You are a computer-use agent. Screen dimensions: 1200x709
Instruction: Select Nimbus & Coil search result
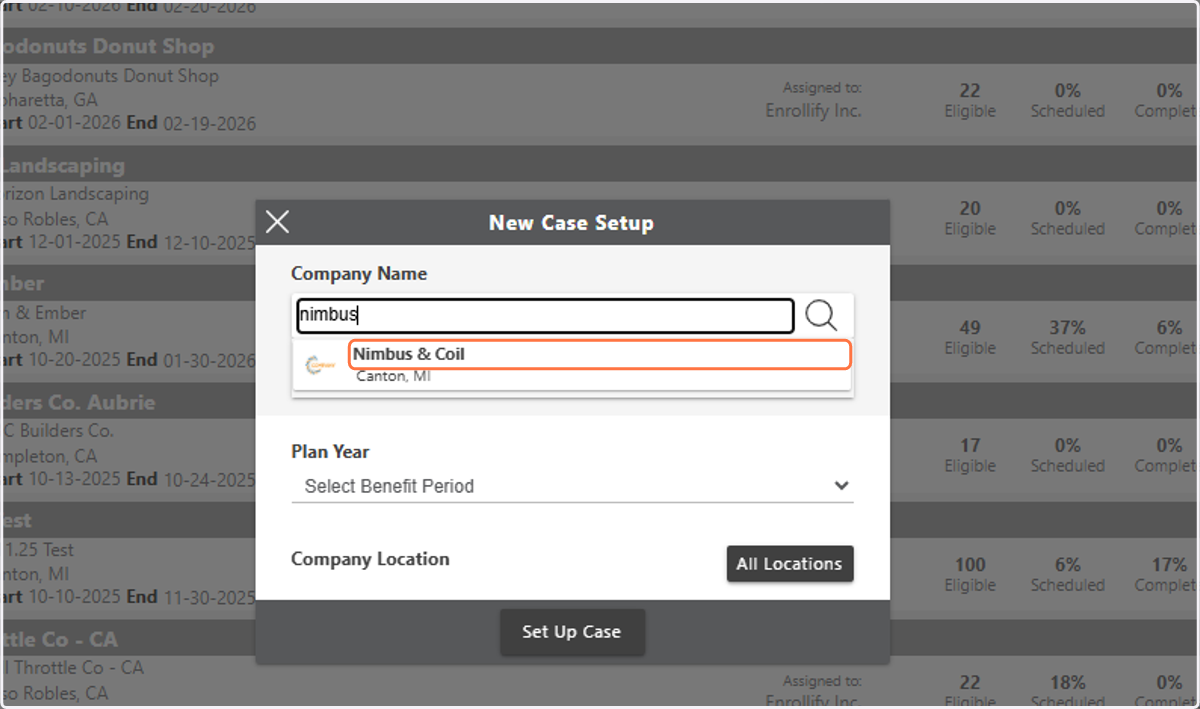pos(600,354)
